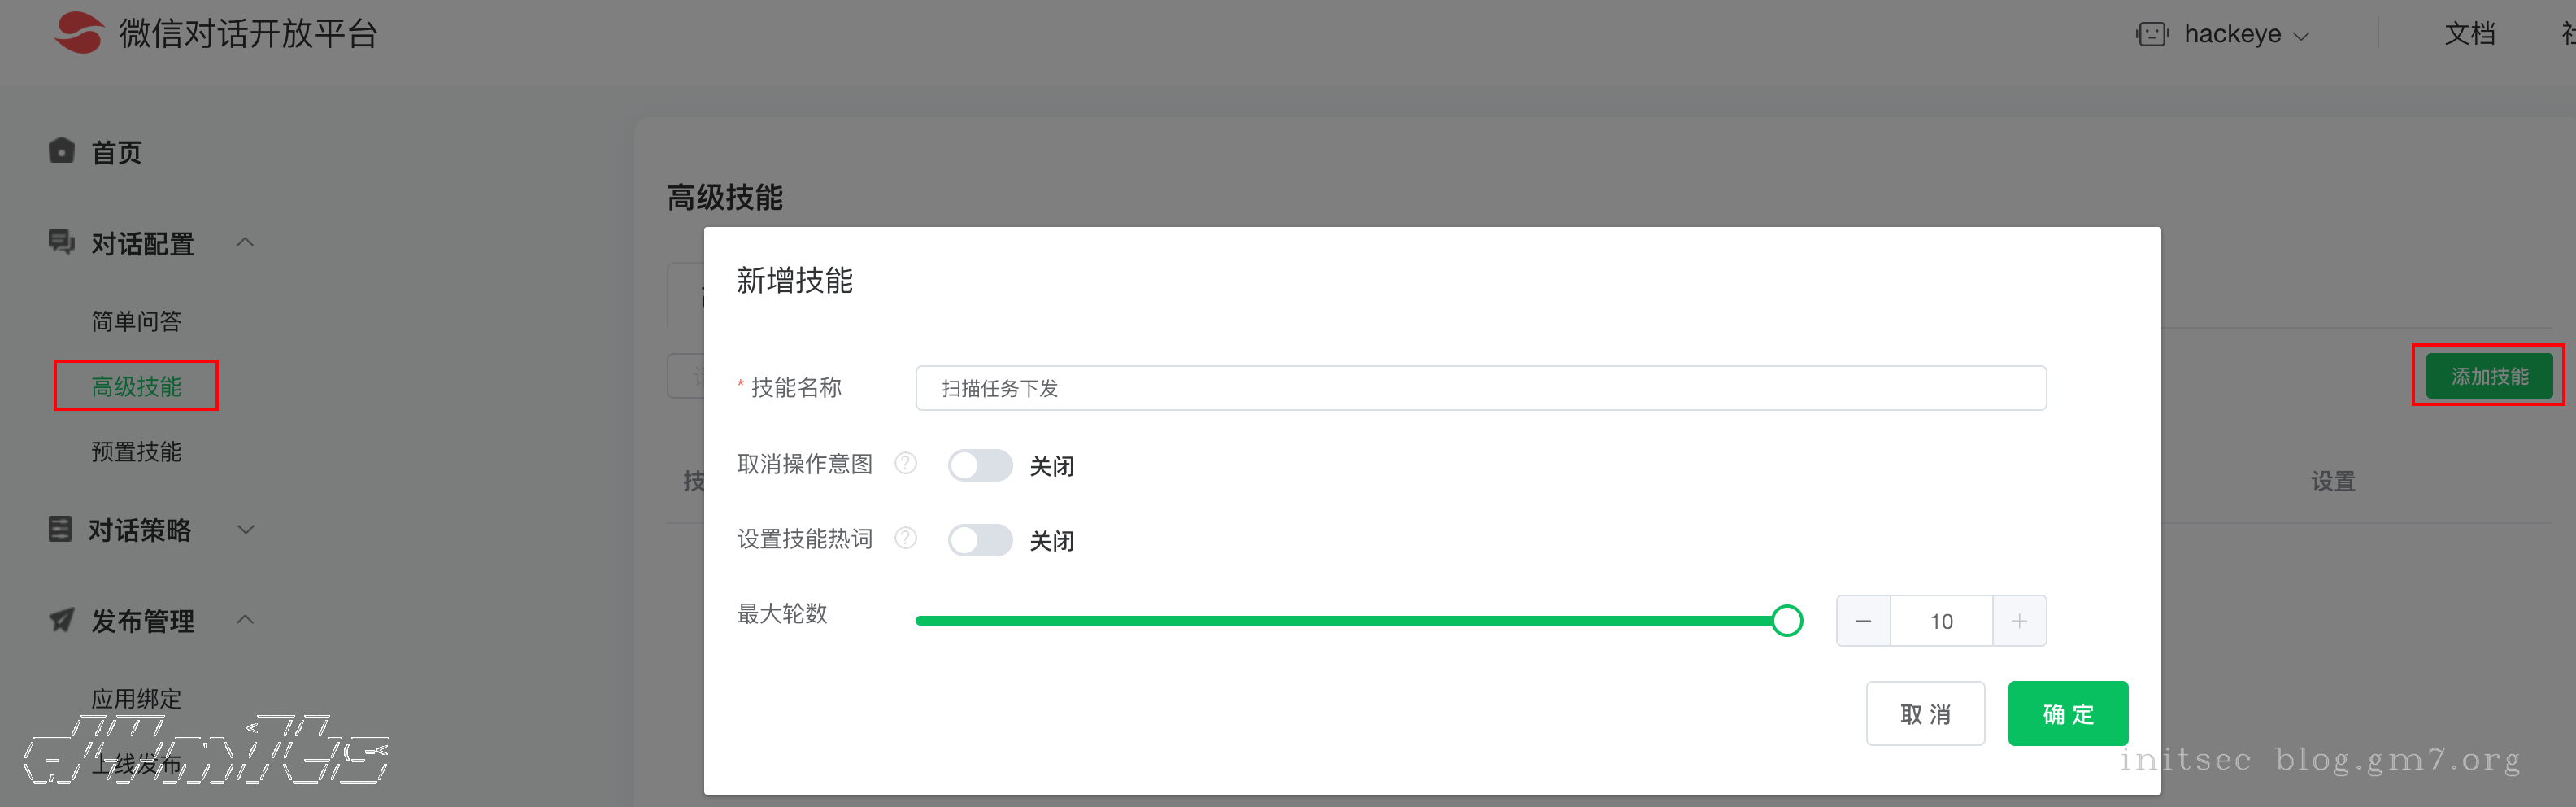Click the 对话策略 list icon

[x=61, y=529]
